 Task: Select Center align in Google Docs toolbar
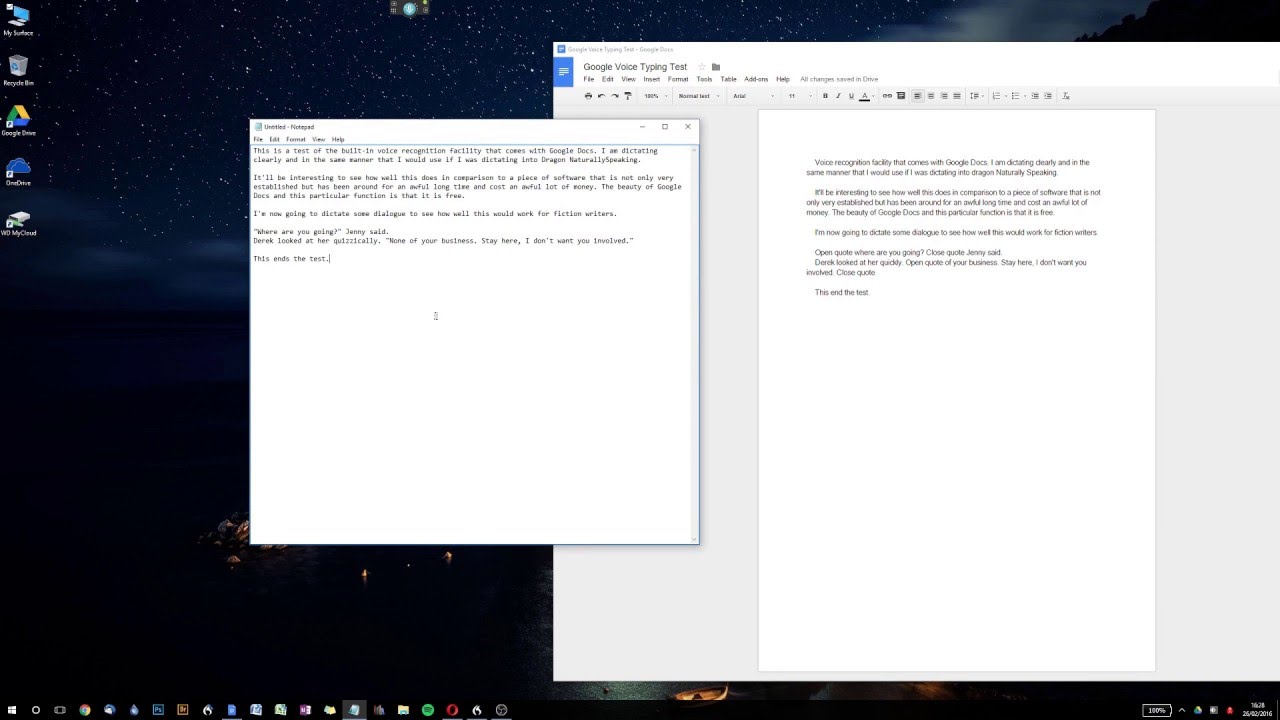click(x=931, y=96)
